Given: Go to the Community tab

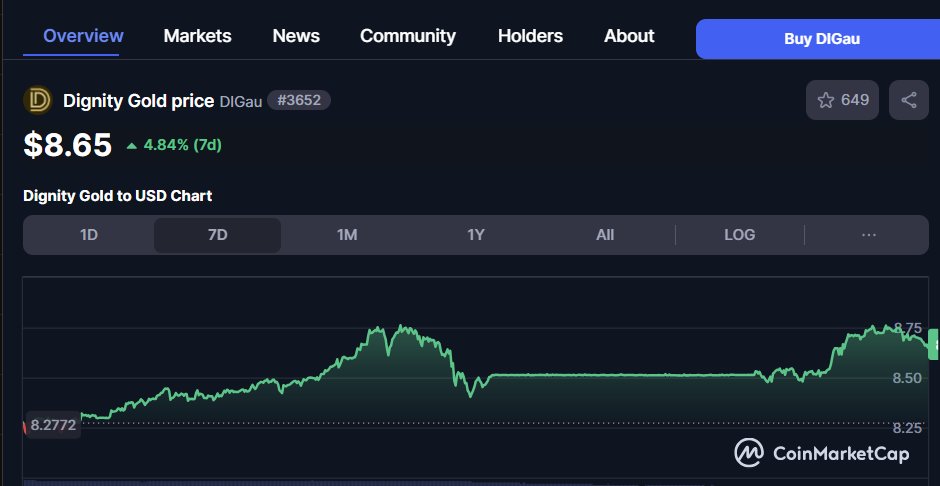Looking at the screenshot, I should [408, 36].
